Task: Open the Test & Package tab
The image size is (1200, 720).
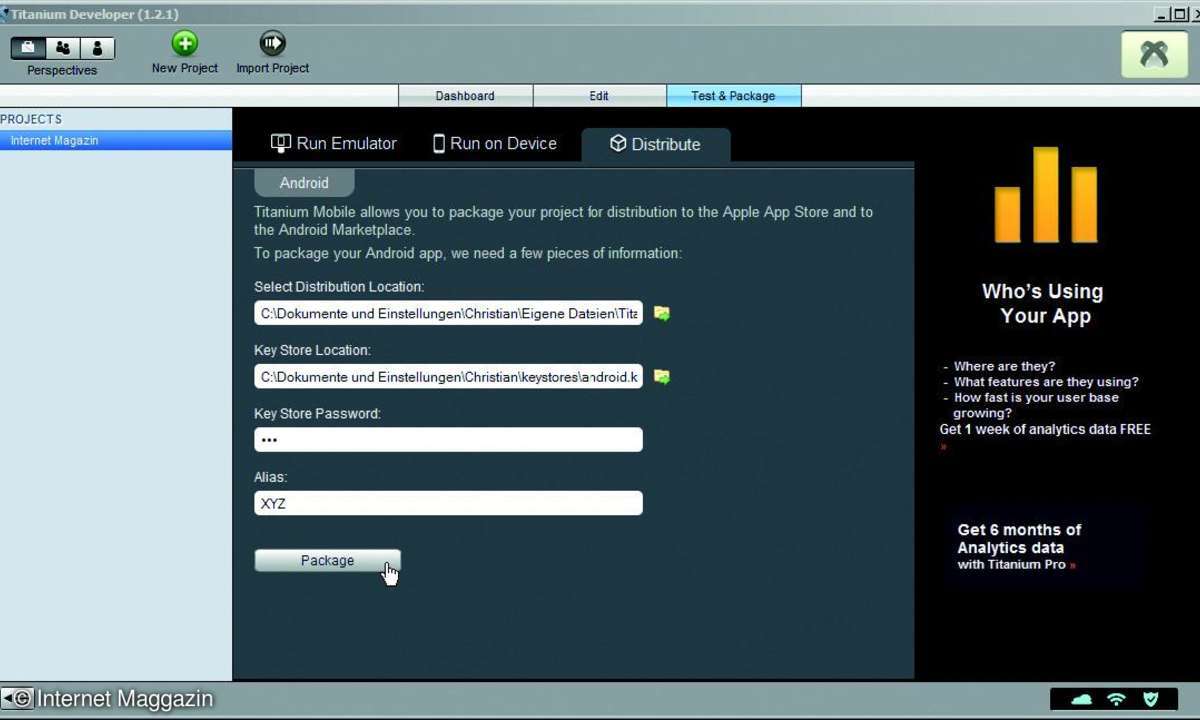Action: 733,96
